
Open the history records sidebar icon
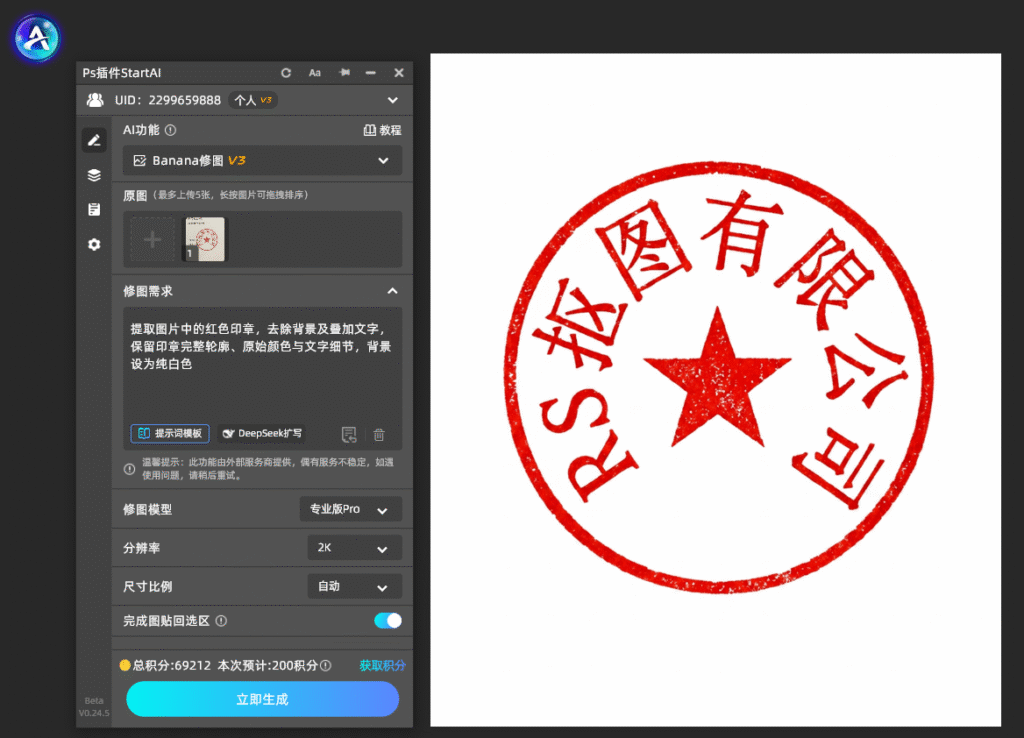click(94, 210)
